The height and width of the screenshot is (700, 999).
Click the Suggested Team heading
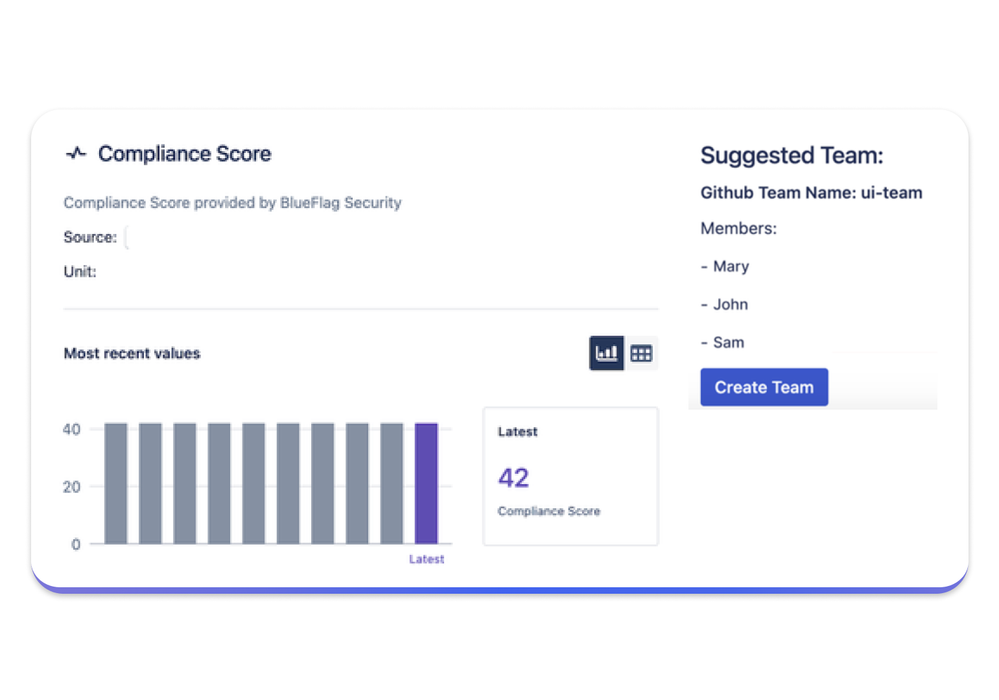pos(792,156)
